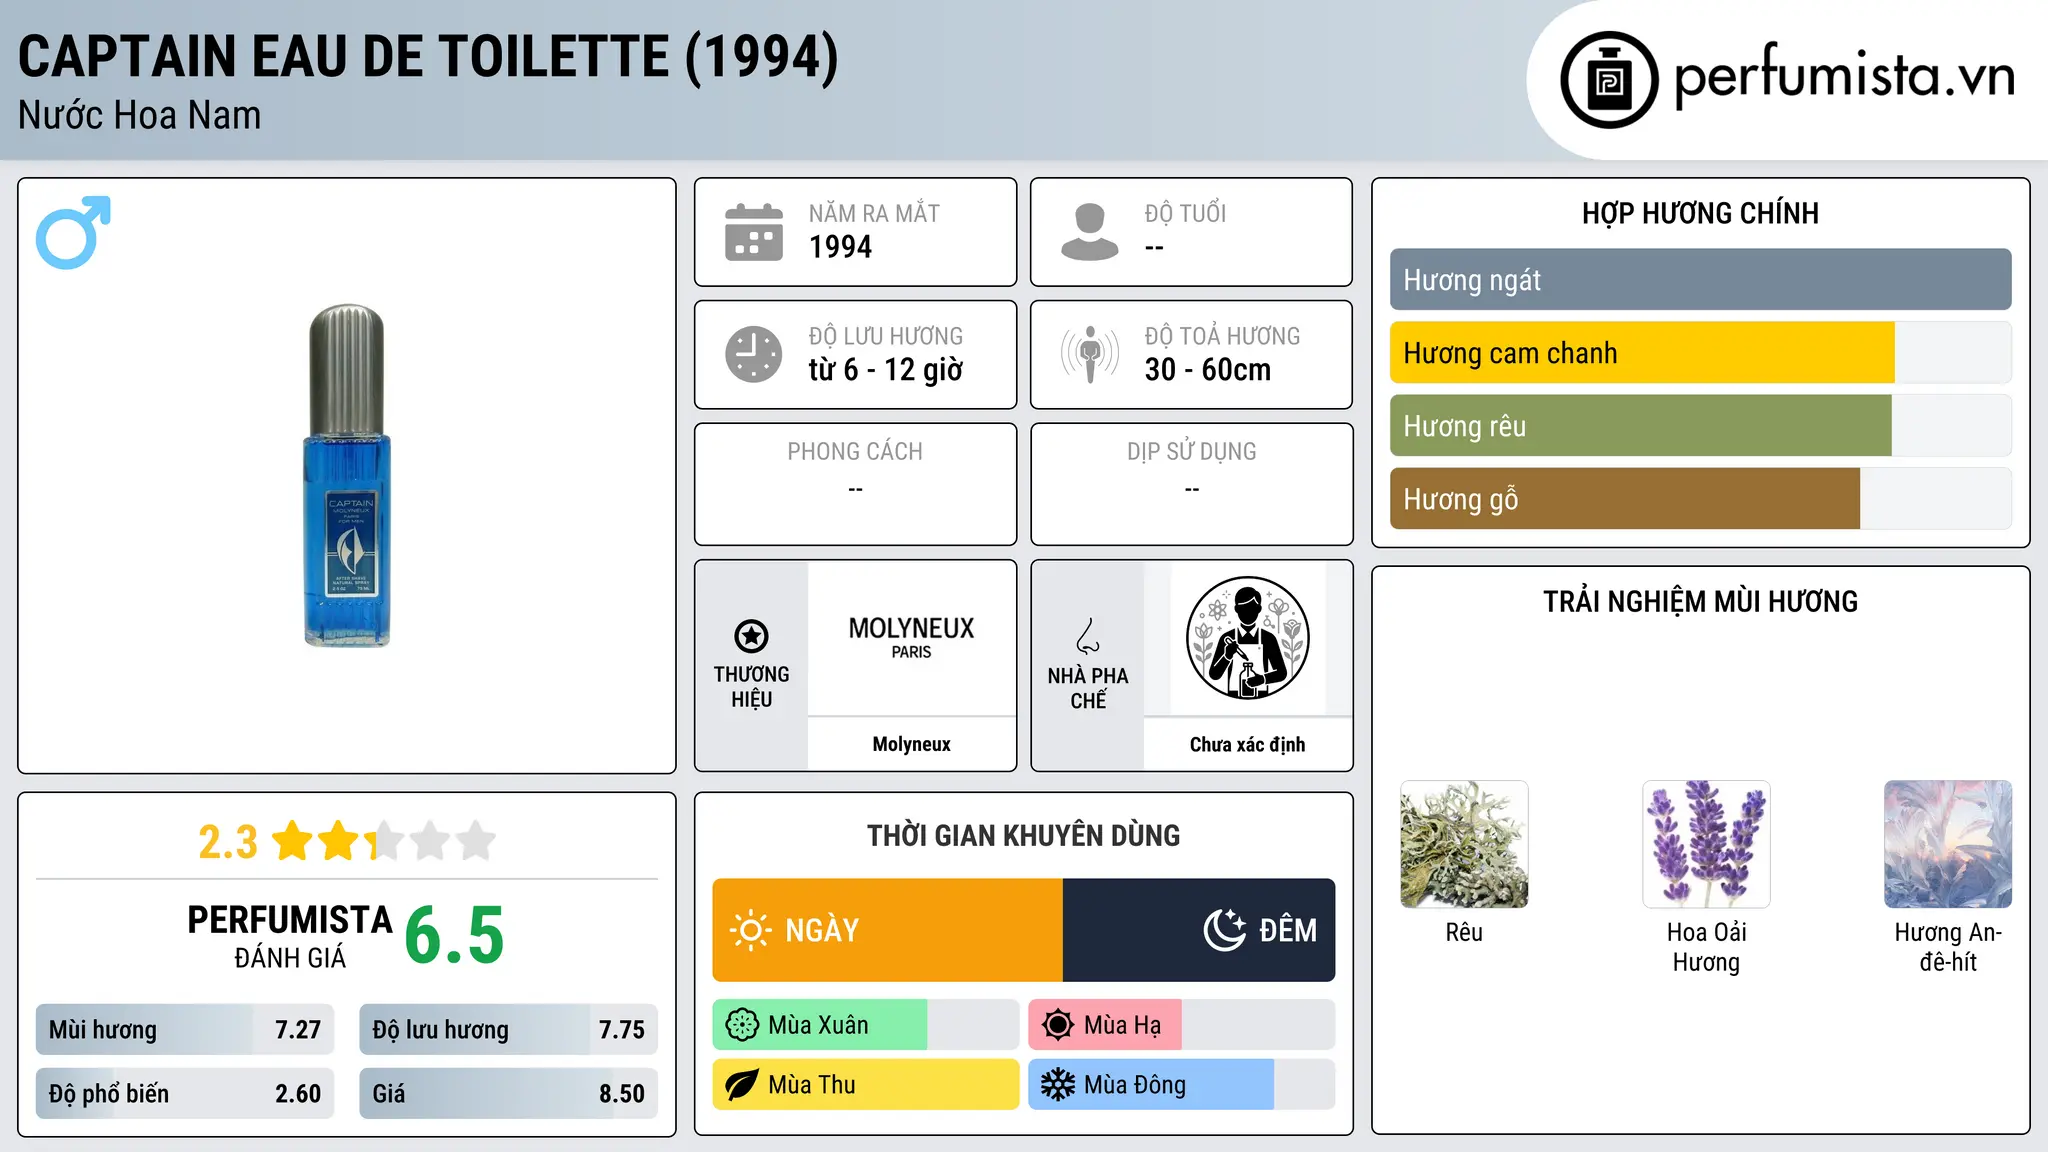Click the blue male gender symbol icon
Viewport: 2048px width, 1152px height.
[x=73, y=232]
